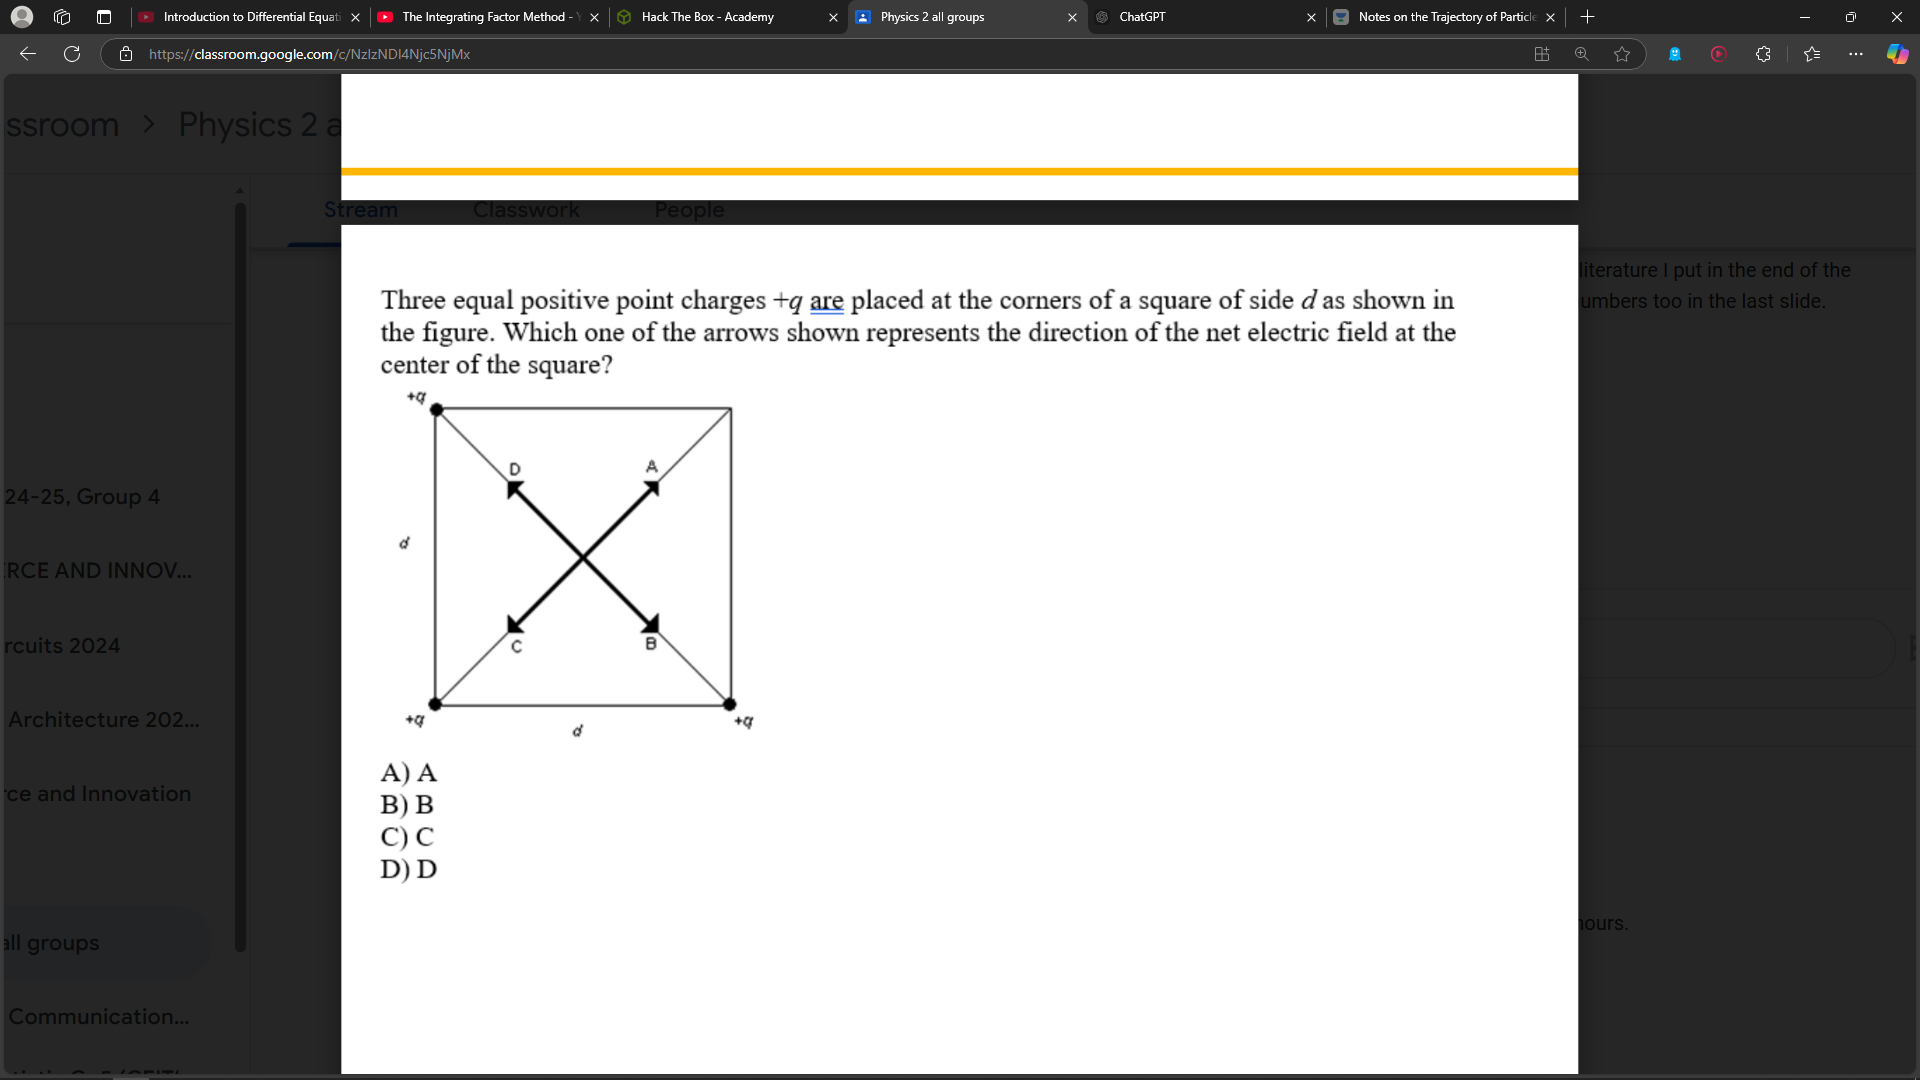Click answer option C) C
The image size is (1920, 1080).
(407, 837)
